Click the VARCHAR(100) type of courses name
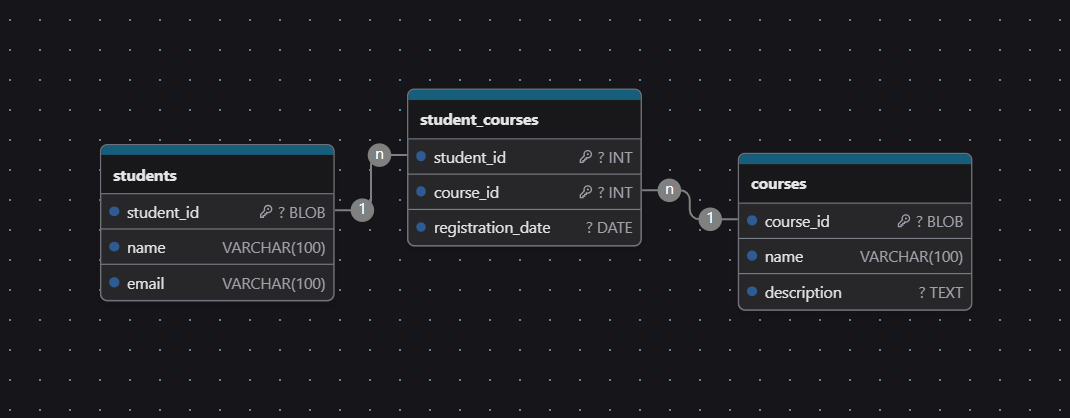Viewport: 1070px width, 418px height. tap(911, 257)
